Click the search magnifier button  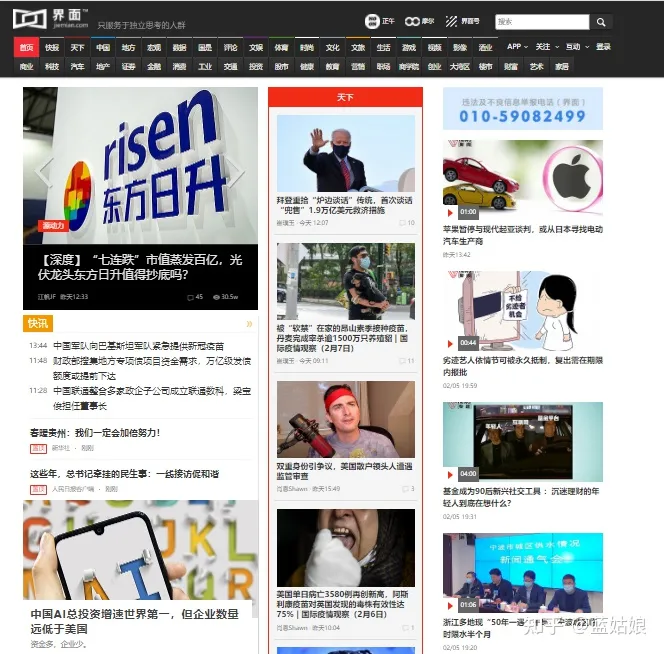pos(600,22)
